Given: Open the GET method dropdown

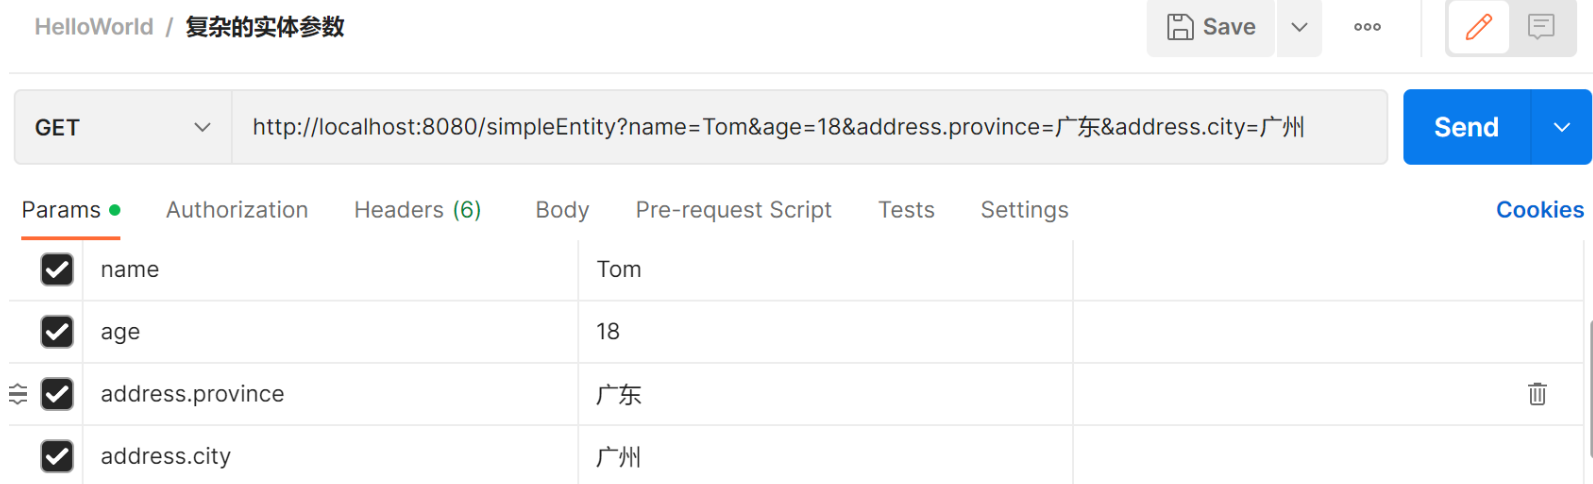Looking at the screenshot, I should tap(122, 127).
